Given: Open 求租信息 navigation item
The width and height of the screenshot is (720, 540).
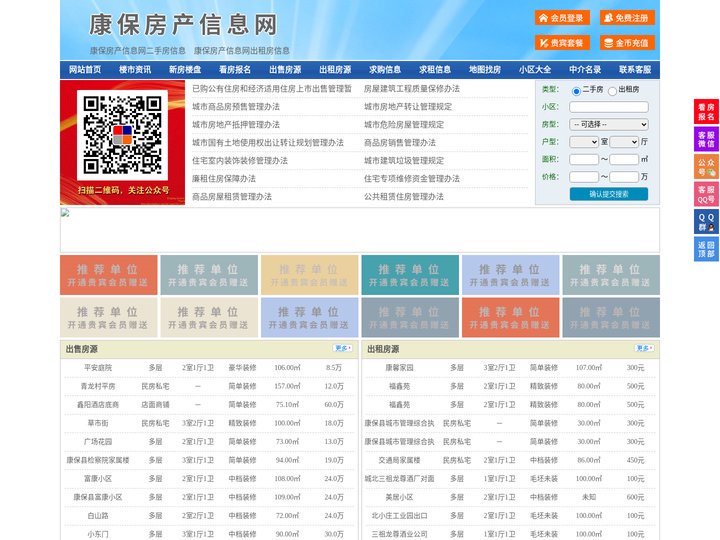Looking at the screenshot, I should [435, 70].
